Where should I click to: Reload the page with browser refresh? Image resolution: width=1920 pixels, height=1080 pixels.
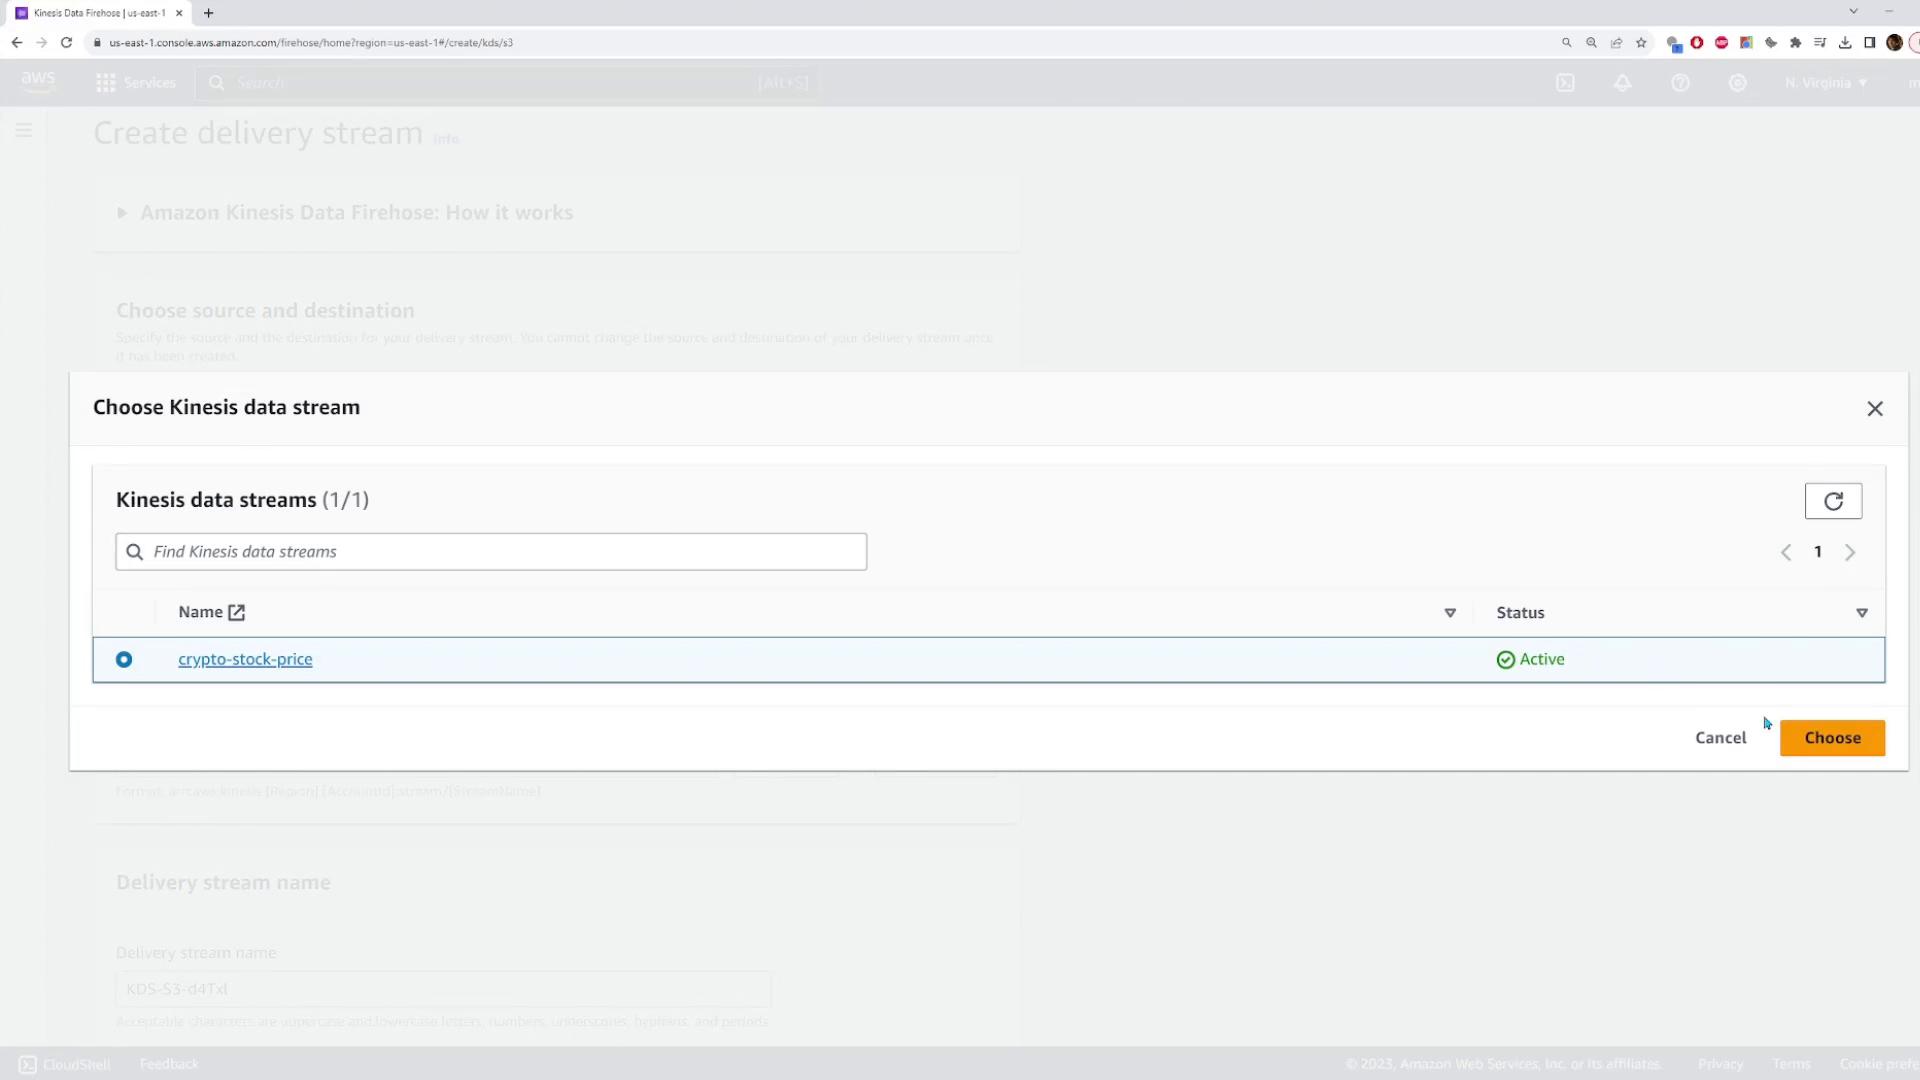pos(66,43)
